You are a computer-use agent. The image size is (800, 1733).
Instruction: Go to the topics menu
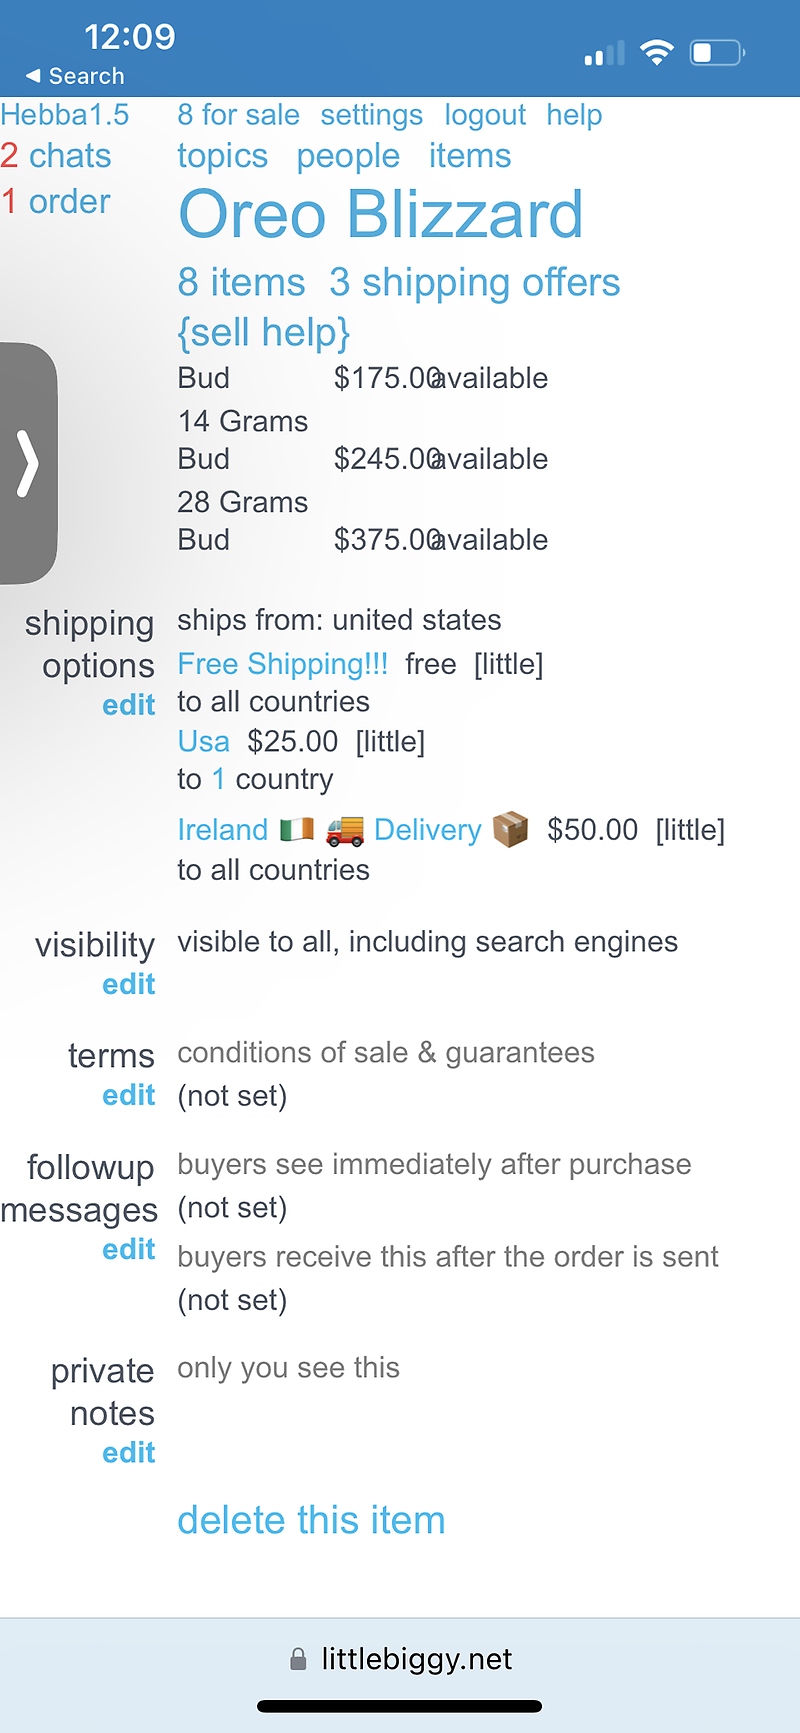[x=222, y=156]
